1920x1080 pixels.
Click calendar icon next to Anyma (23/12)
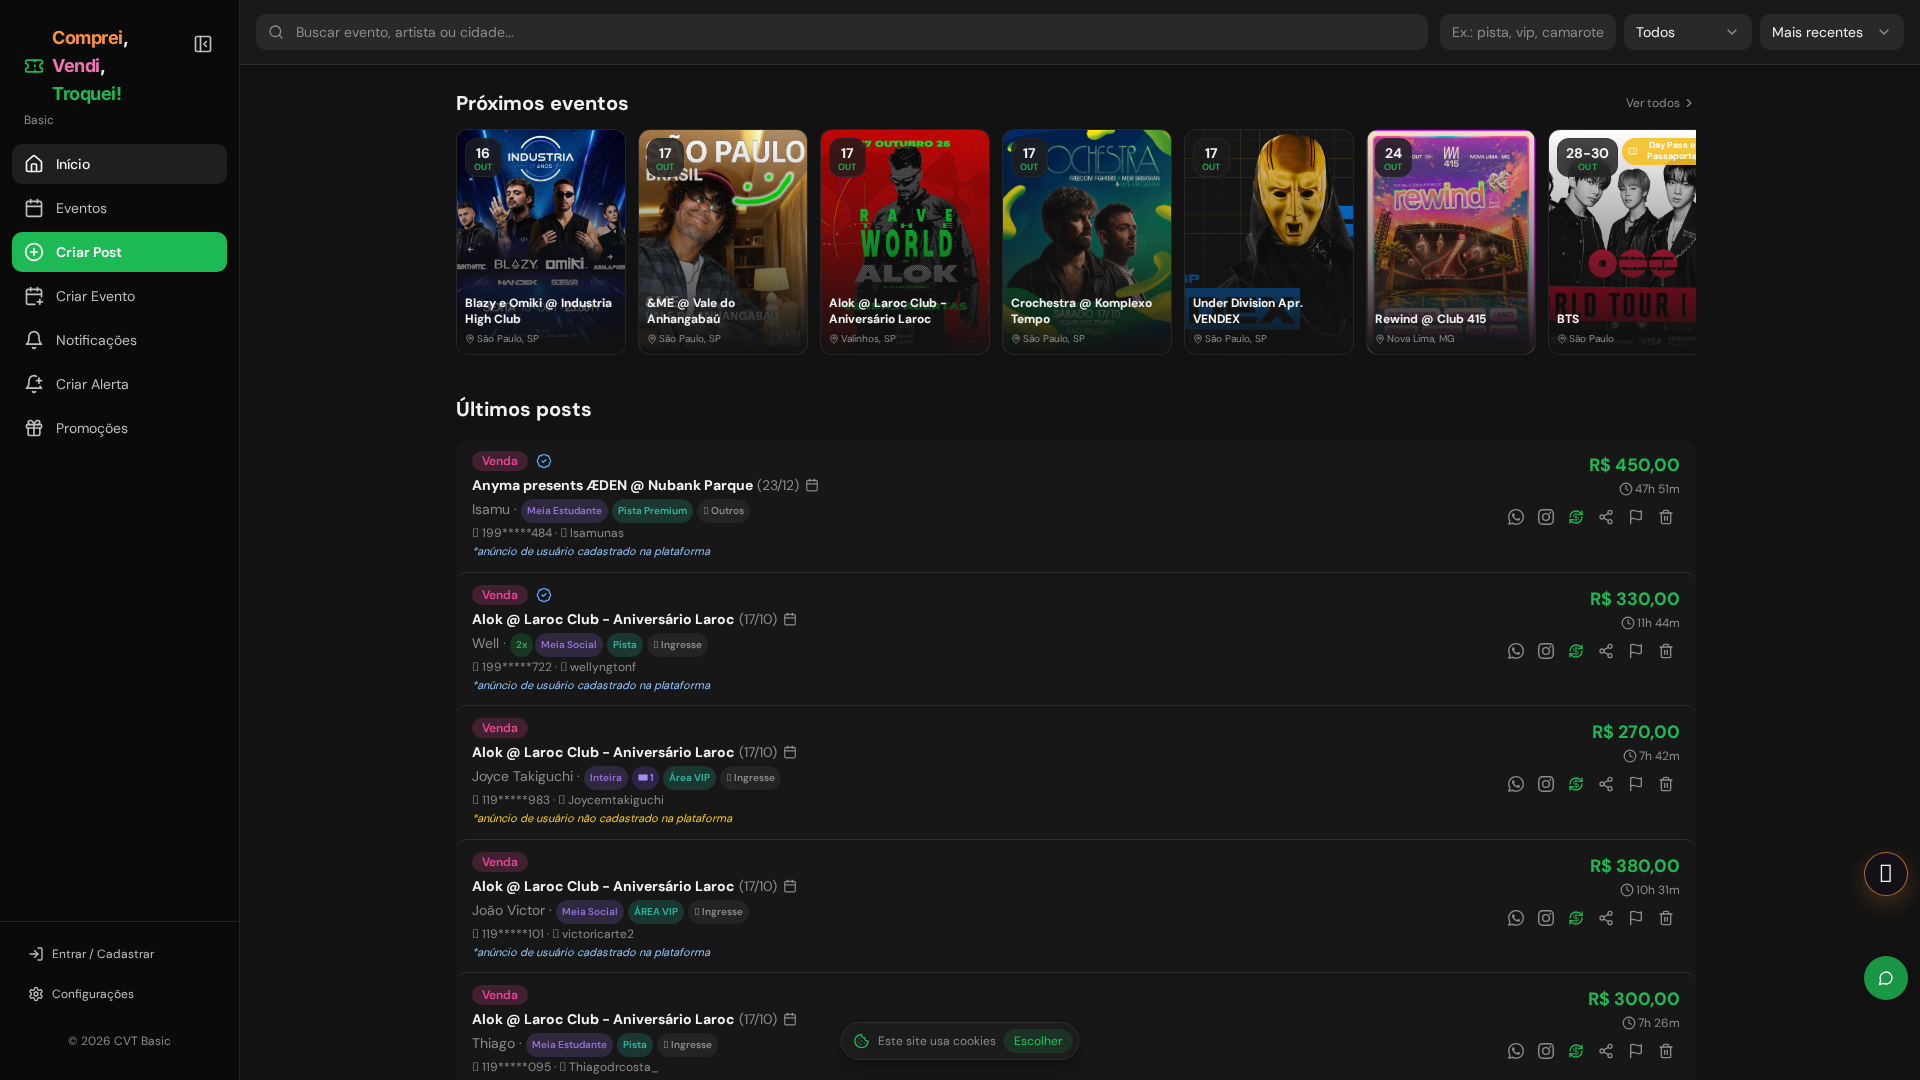[812, 485]
